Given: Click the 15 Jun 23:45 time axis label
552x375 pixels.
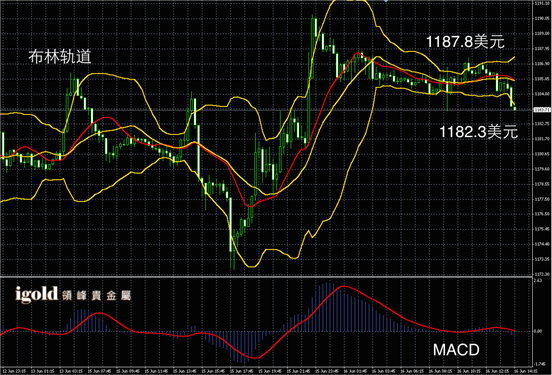Looking at the screenshot, I should [327, 371].
